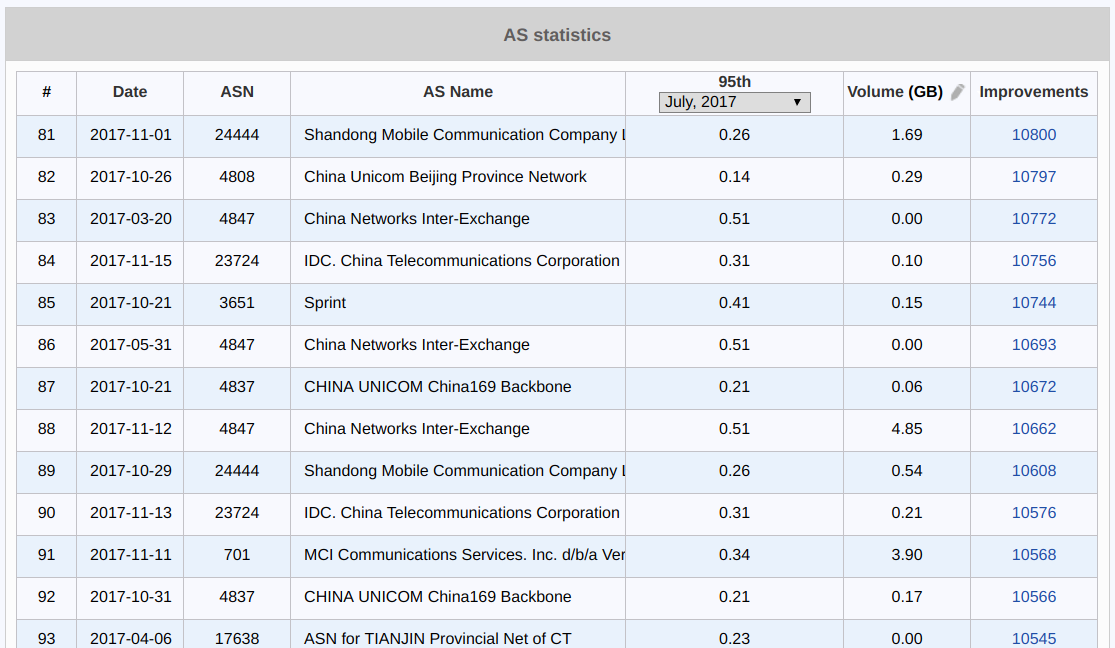
Task: Select ASN cell 17638
Action: 237,634
